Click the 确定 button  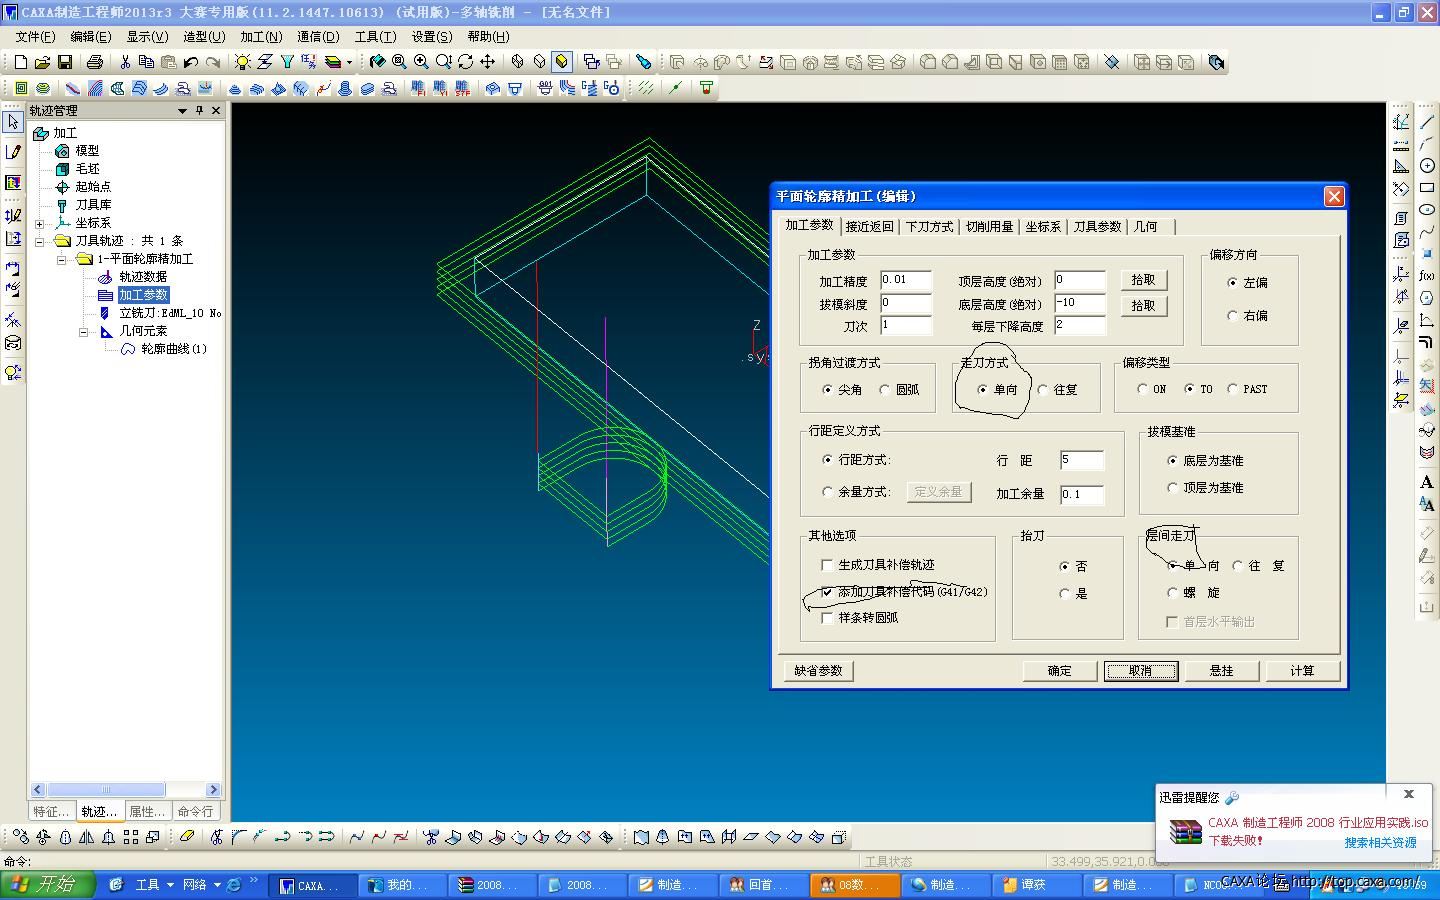pyautogui.click(x=1059, y=671)
